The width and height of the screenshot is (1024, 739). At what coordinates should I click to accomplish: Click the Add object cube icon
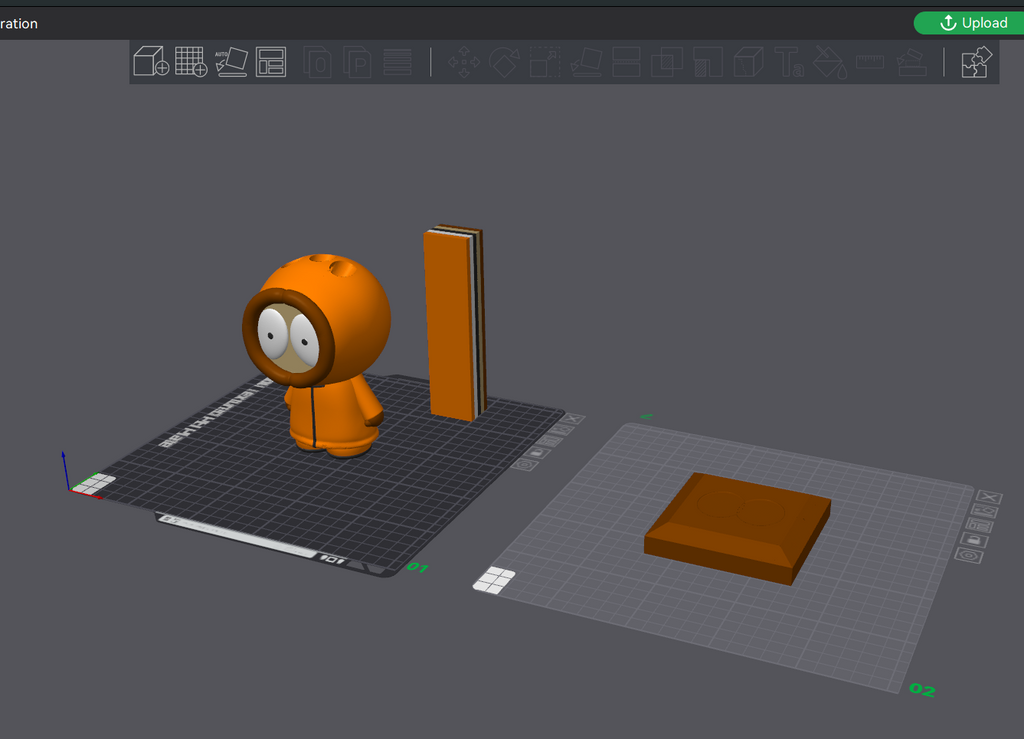pyautogui.click(x=151, y=61)
